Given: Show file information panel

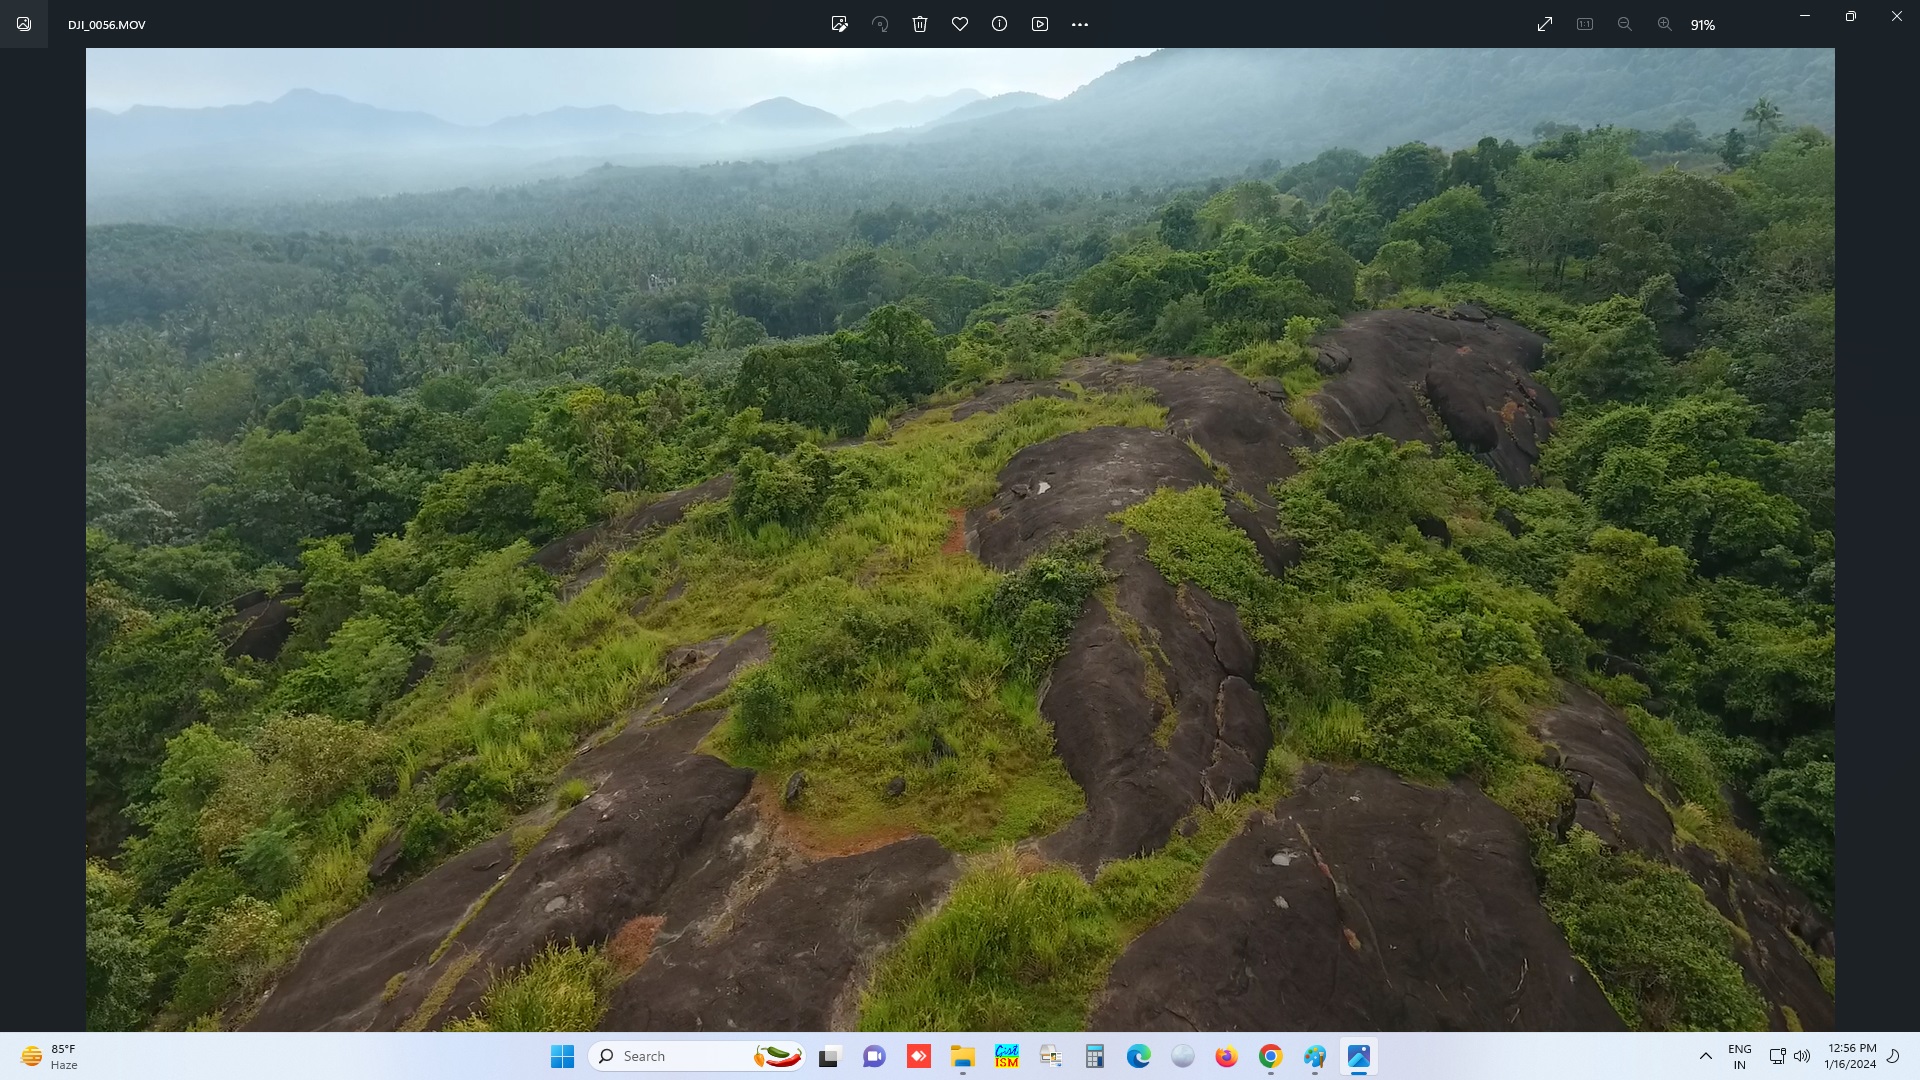Looking at the screenshot, I should pos(1000,24).
